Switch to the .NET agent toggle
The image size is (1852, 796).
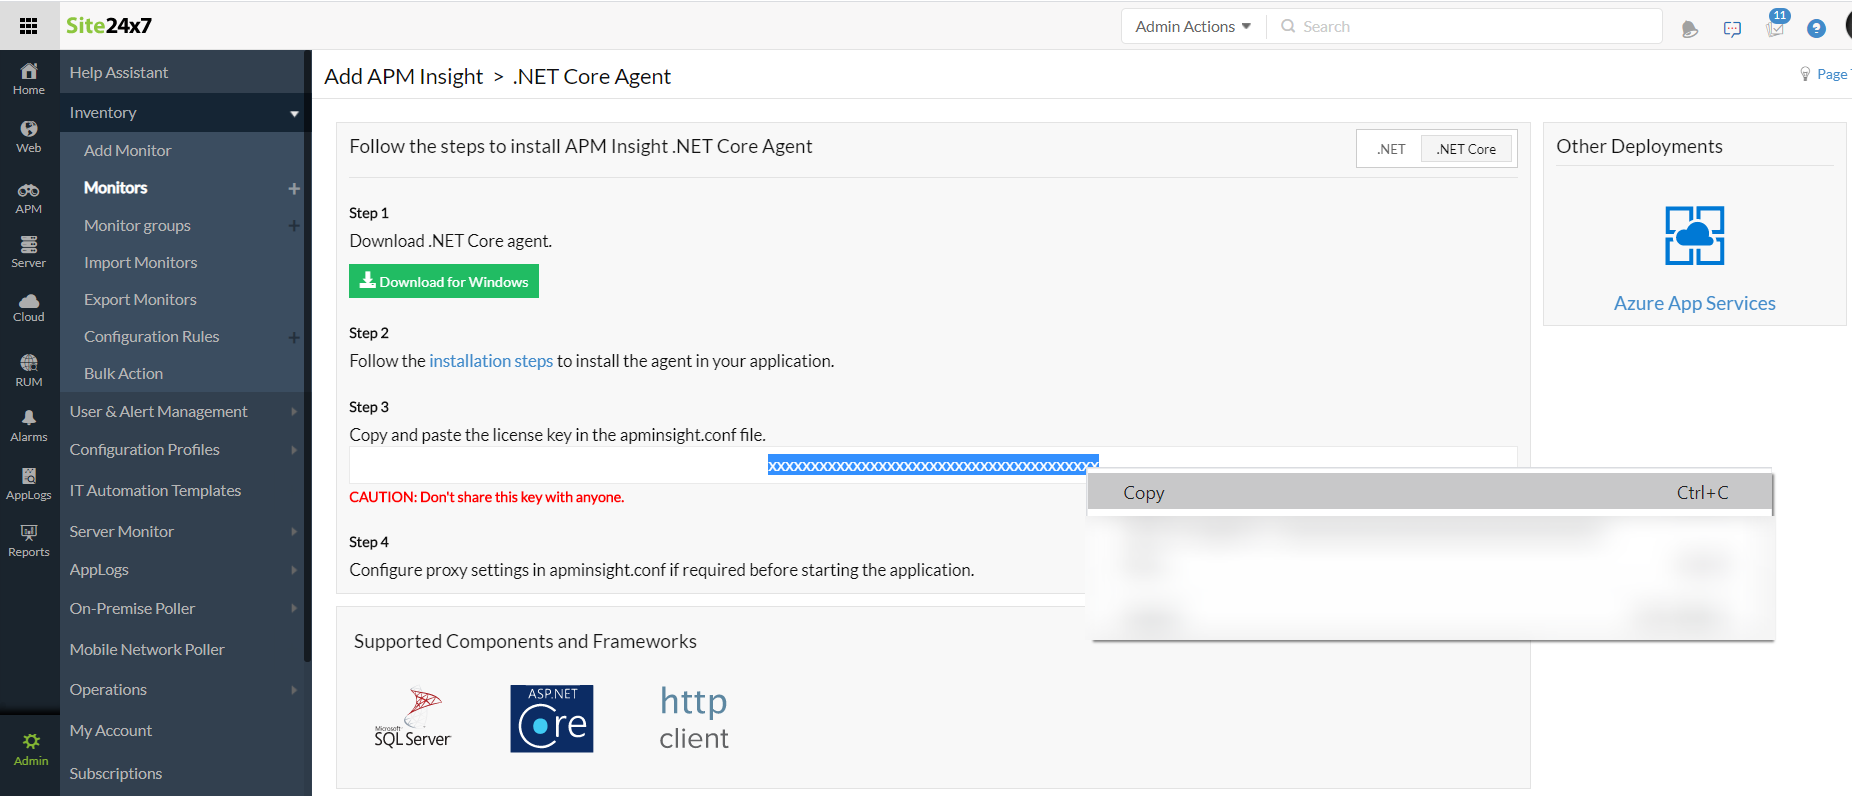pos(1390,149)
